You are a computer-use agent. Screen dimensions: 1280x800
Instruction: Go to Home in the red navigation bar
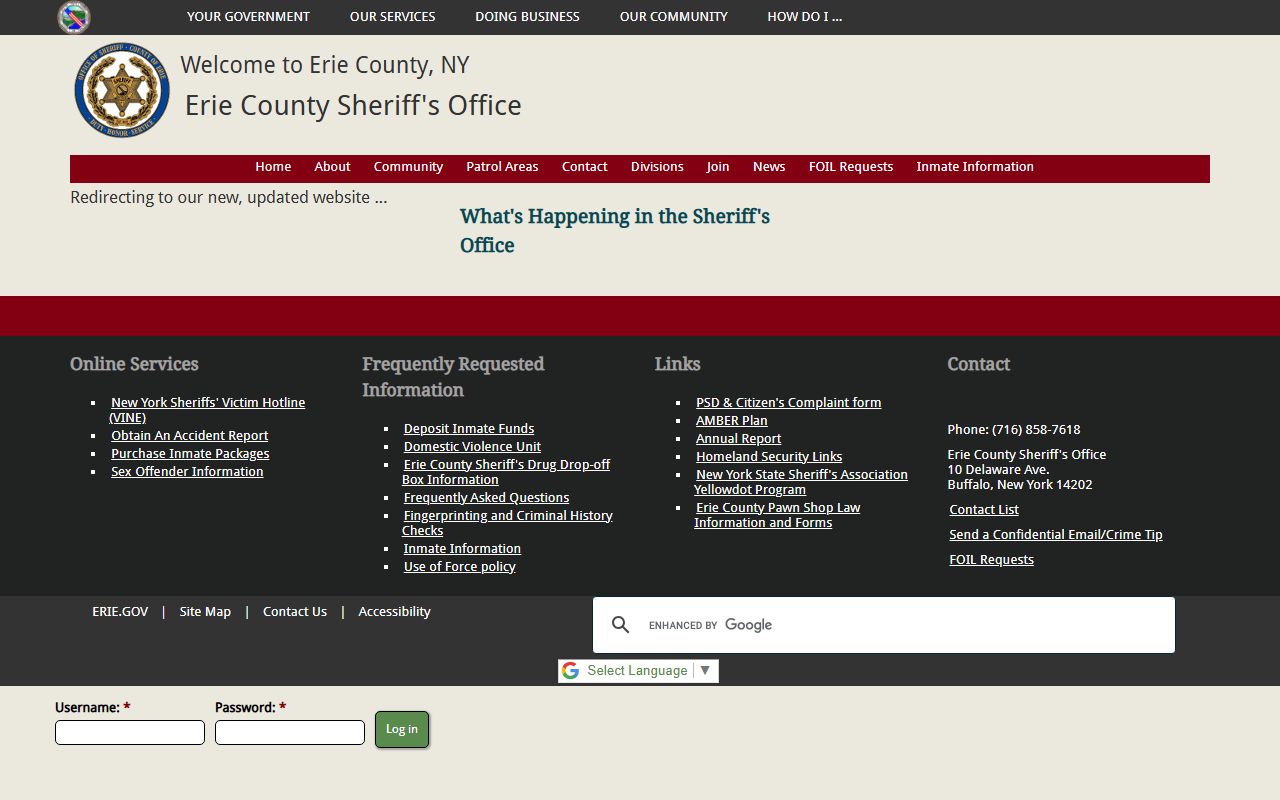[273, 167]
